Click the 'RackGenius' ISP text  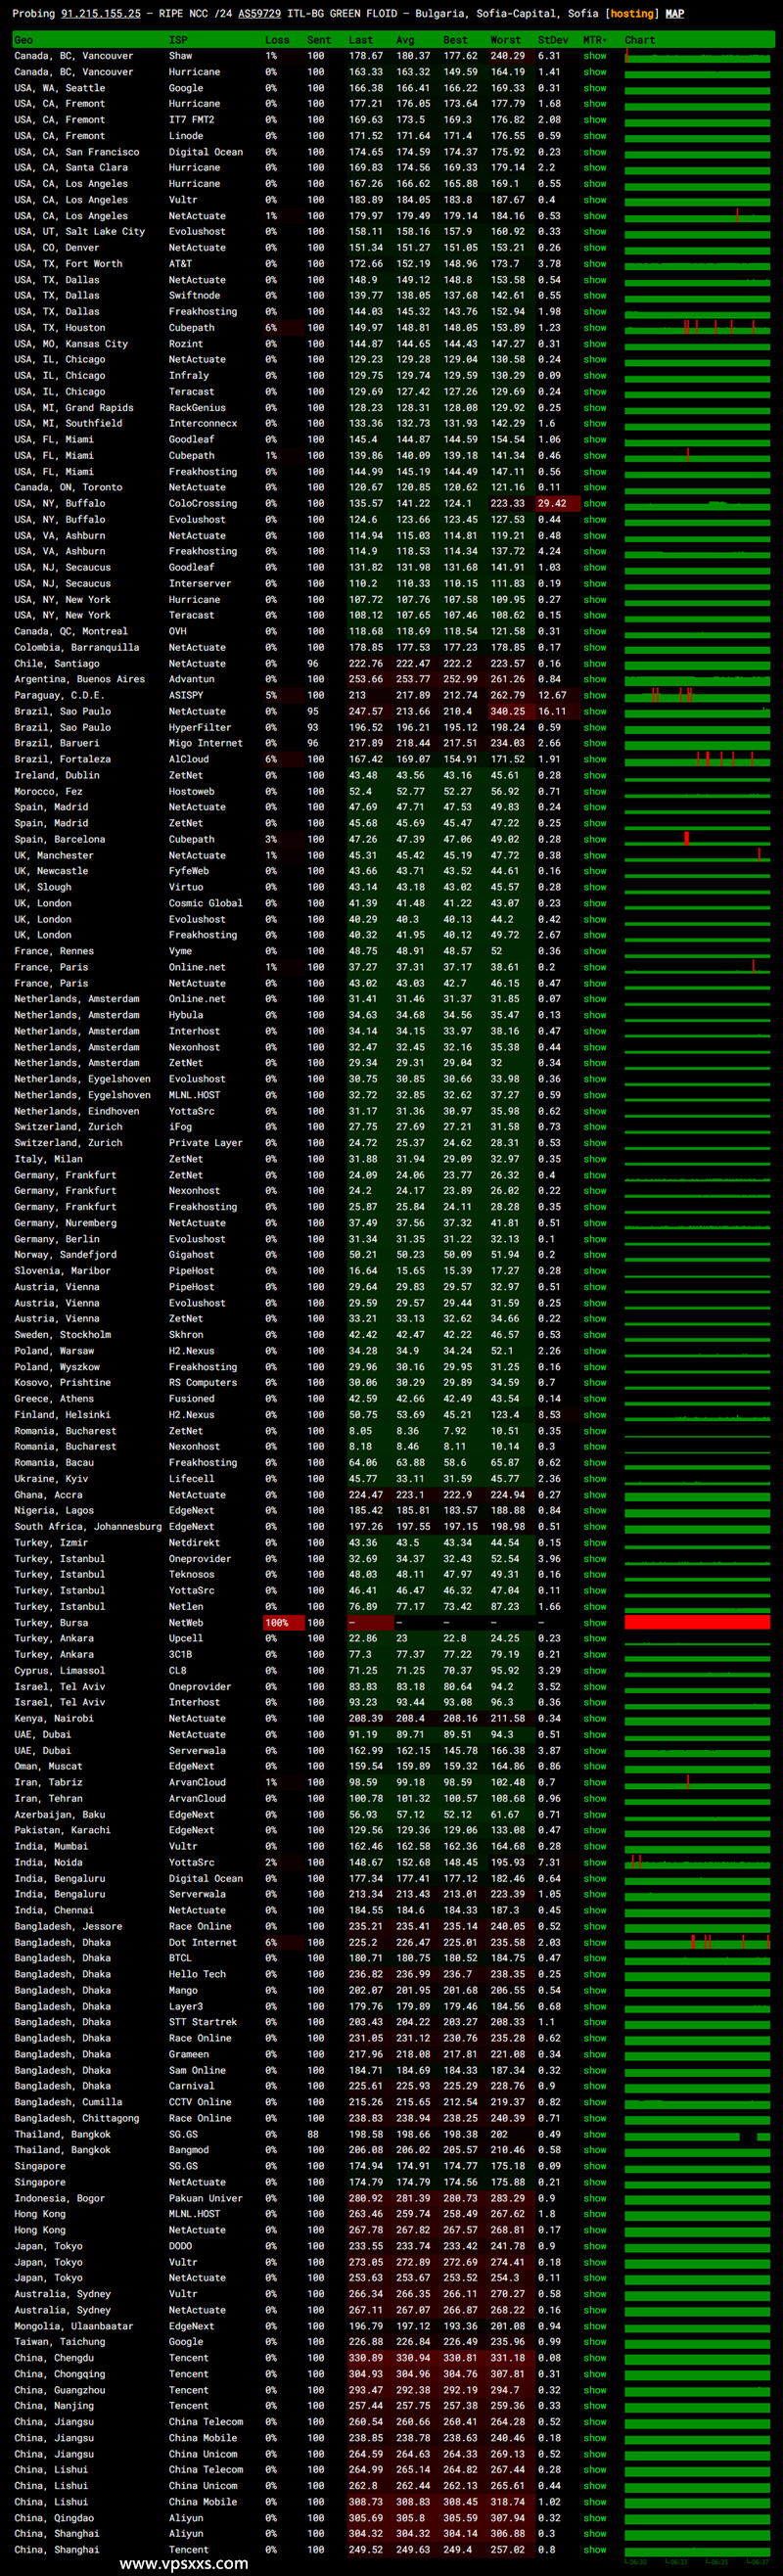click(197, 408)
